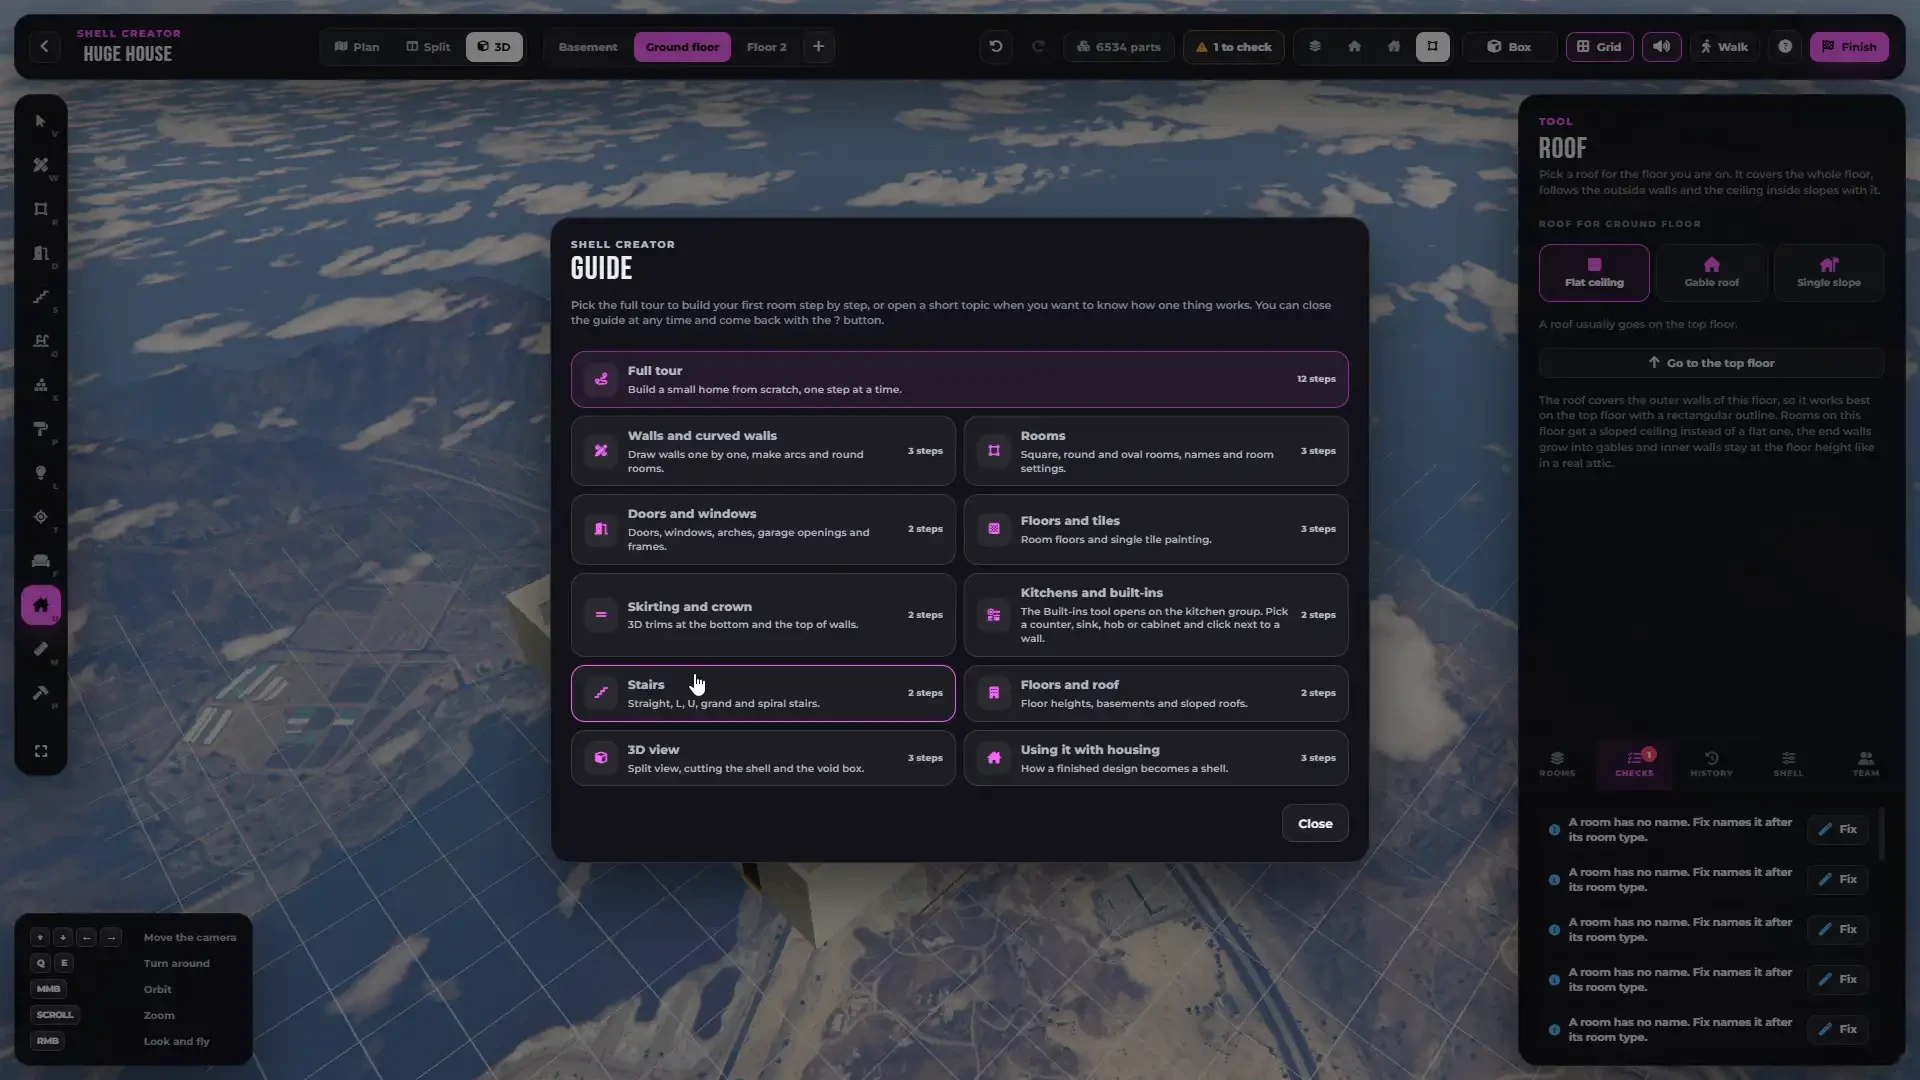Choose the Single slope roof option
This screenshot has height=1080, width=1920.
pos(1829,273)
